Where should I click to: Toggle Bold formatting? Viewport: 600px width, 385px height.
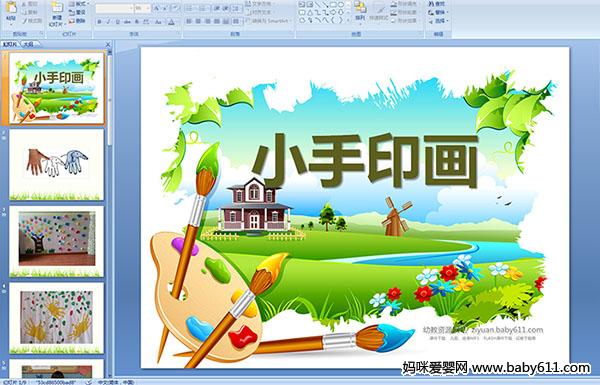coord(99,22)
